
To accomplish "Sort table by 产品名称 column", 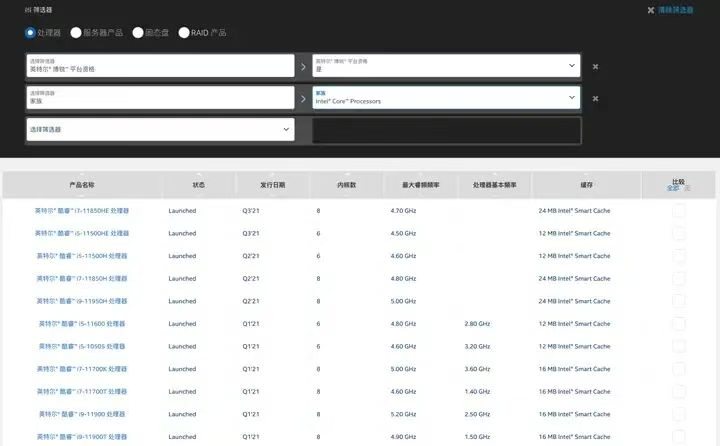I will click(x=82, y=185).
